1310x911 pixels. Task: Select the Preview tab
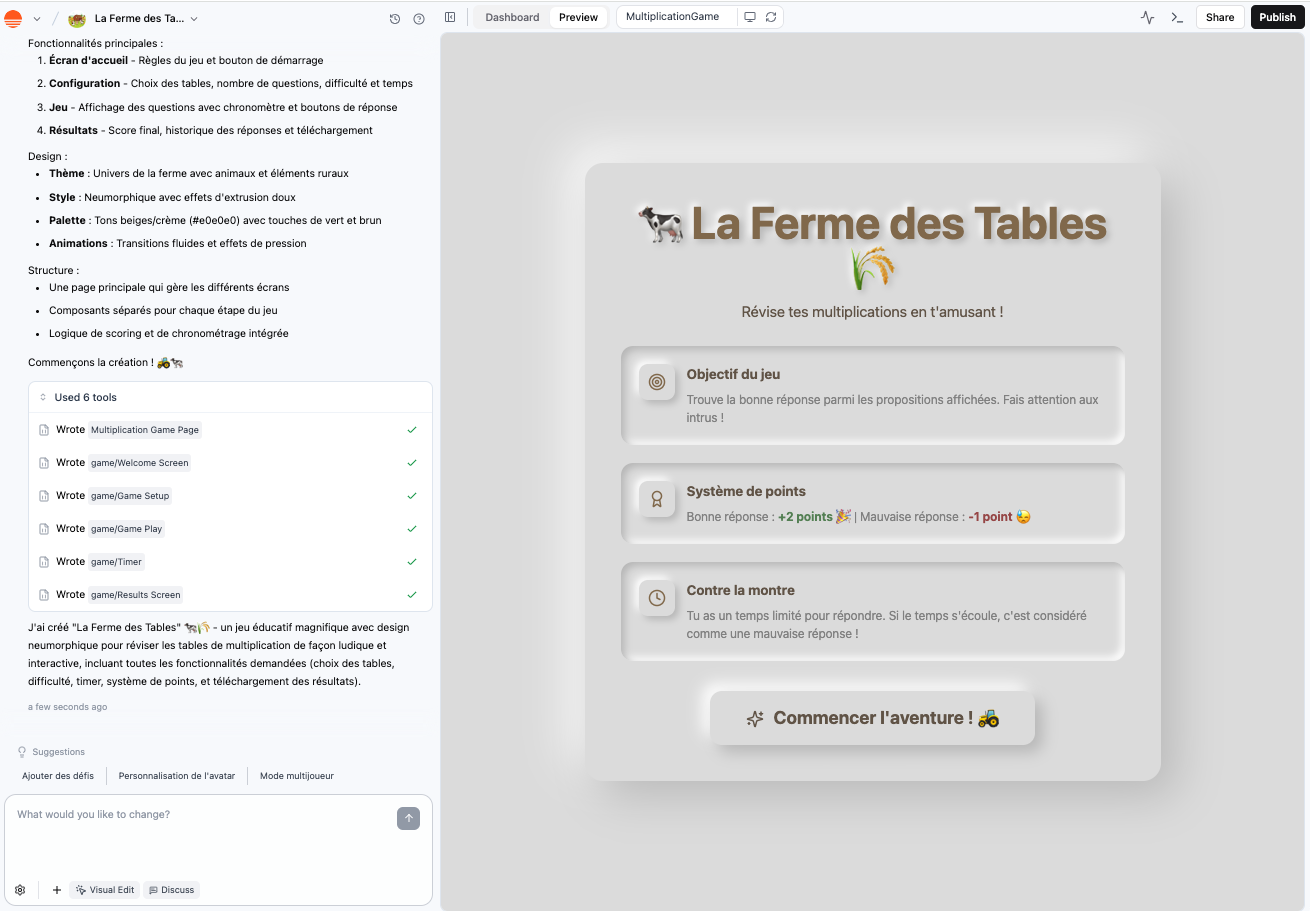578,17
